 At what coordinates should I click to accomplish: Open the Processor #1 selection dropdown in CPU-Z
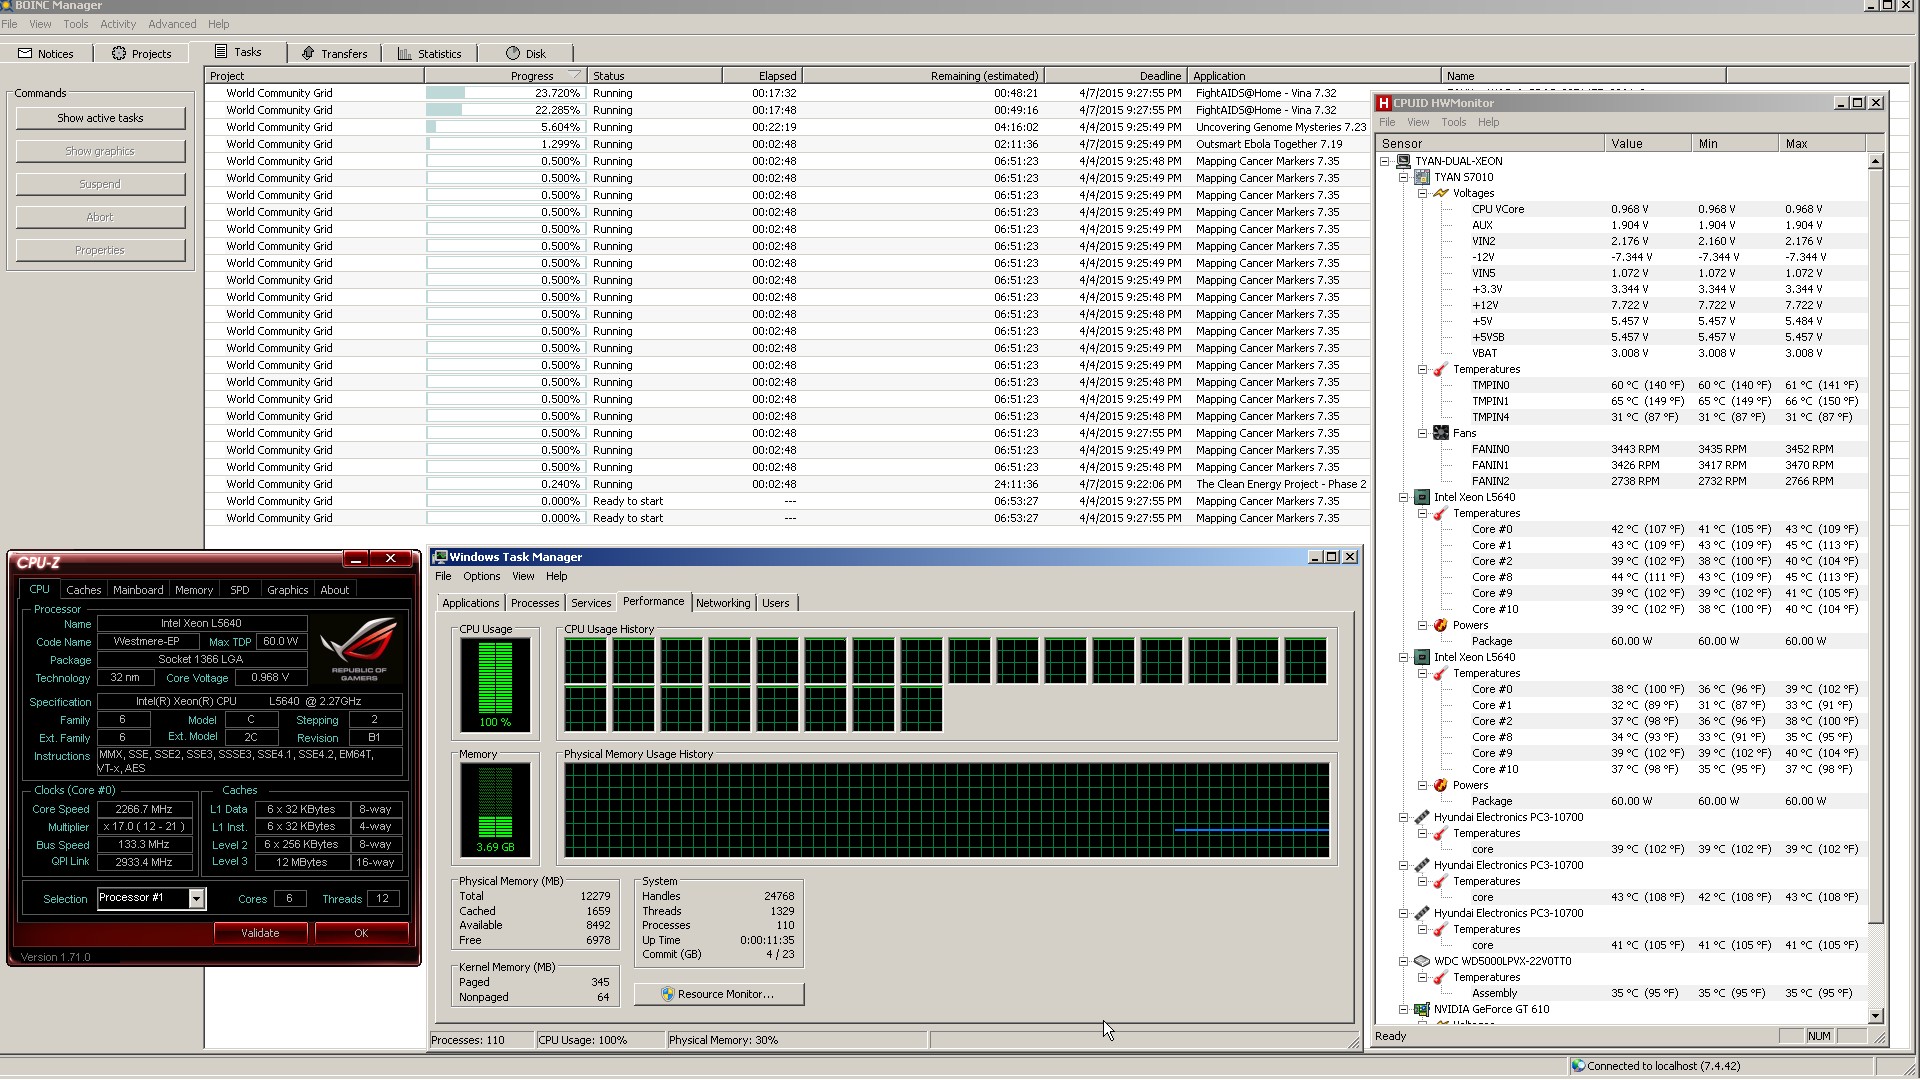pos(196,898)
